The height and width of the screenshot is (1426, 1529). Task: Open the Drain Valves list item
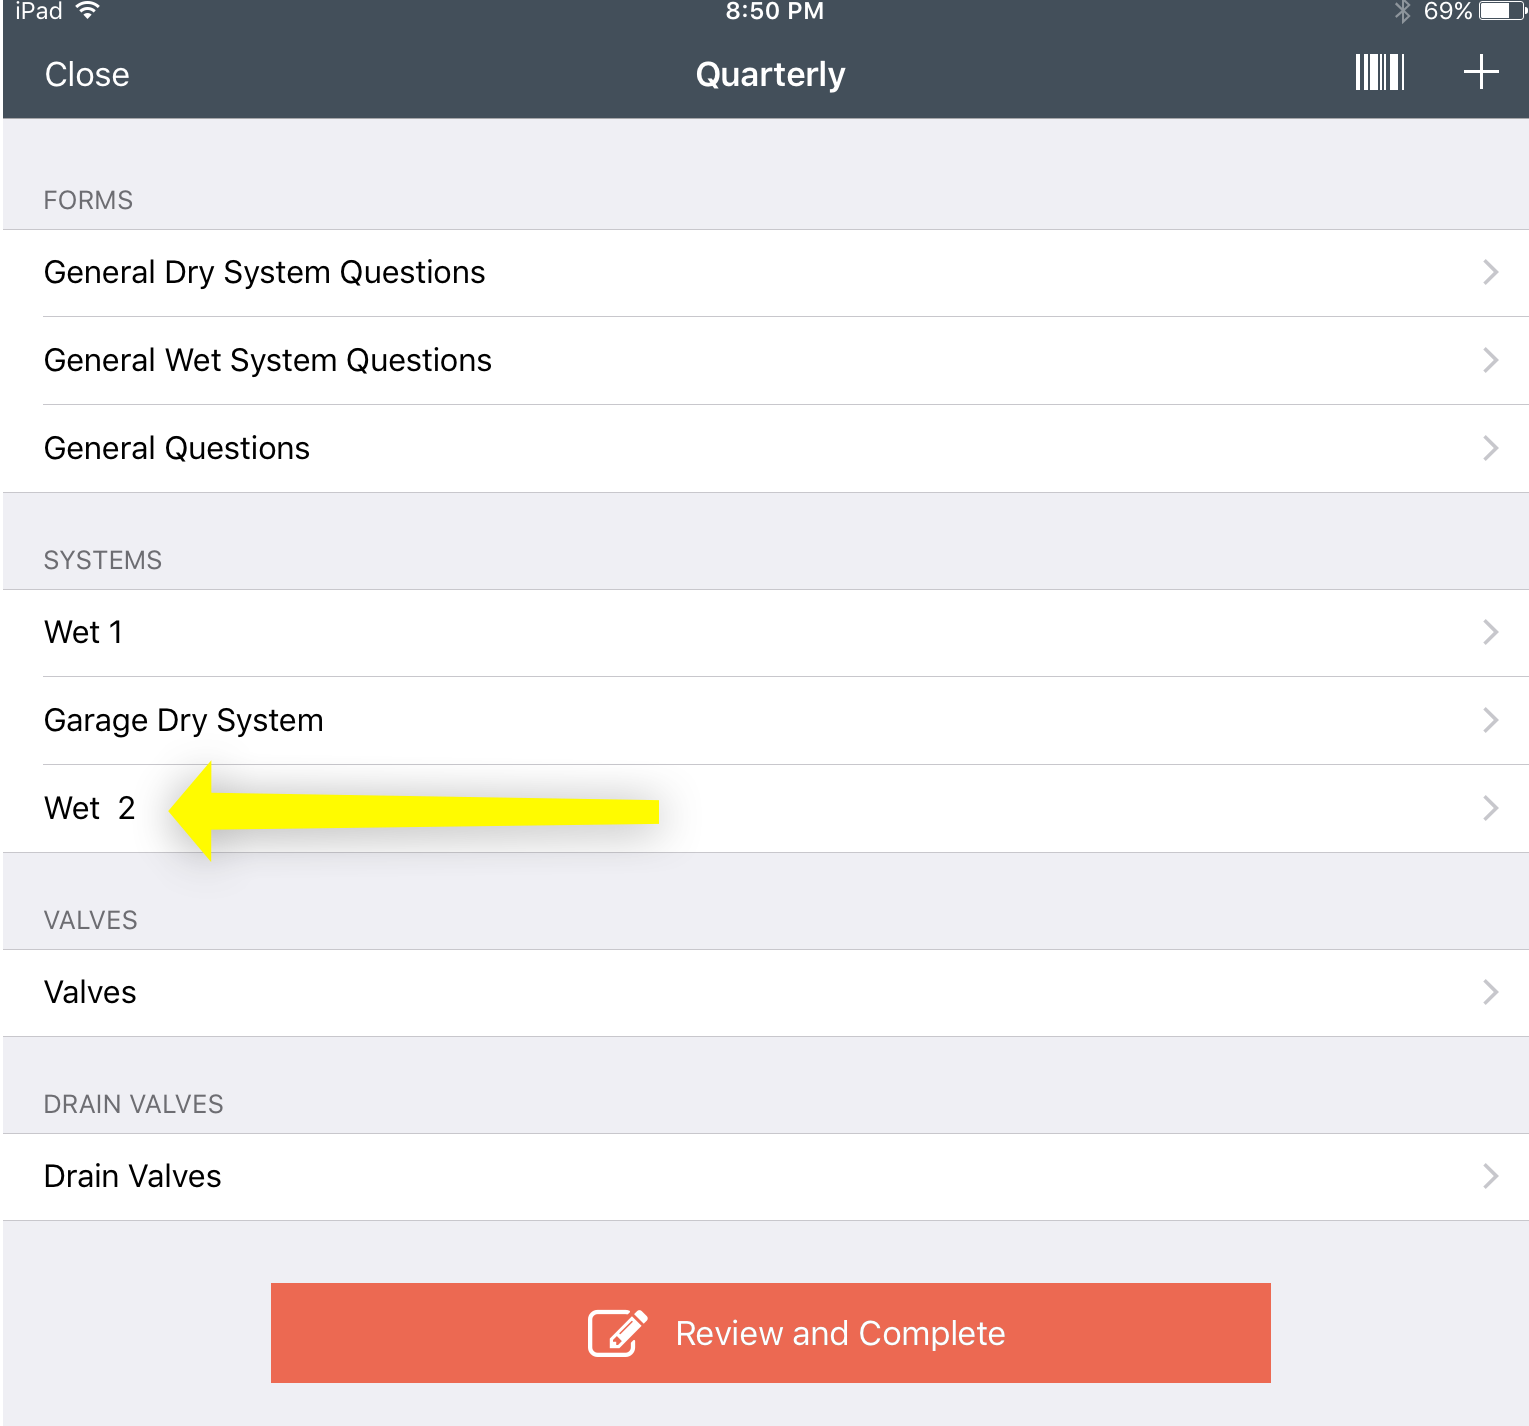(766, 1176)
